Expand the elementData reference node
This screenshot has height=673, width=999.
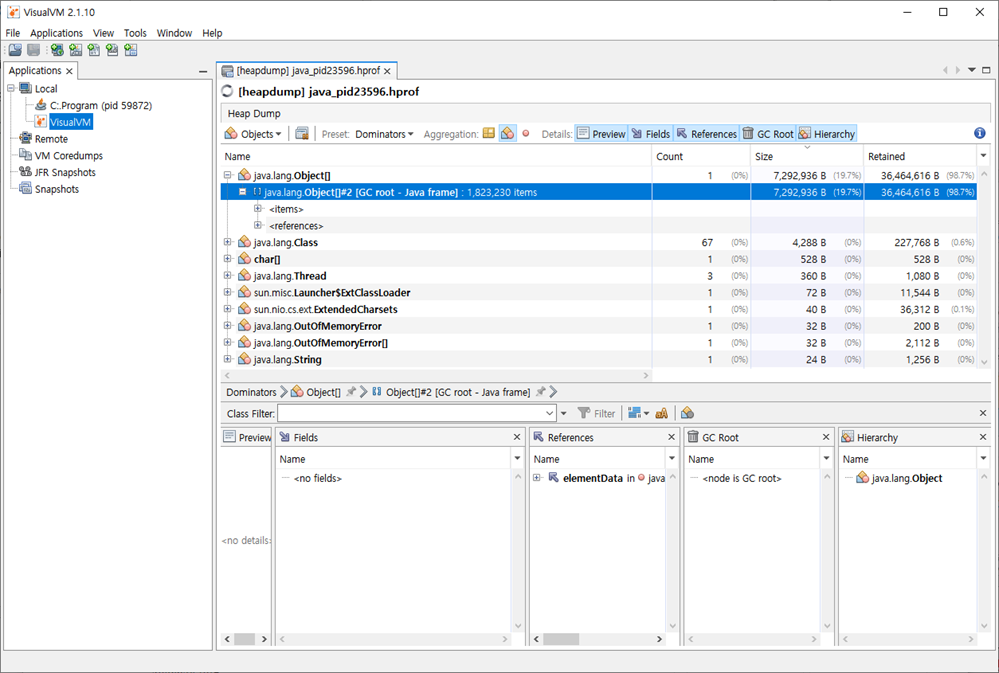pos(536,477)
